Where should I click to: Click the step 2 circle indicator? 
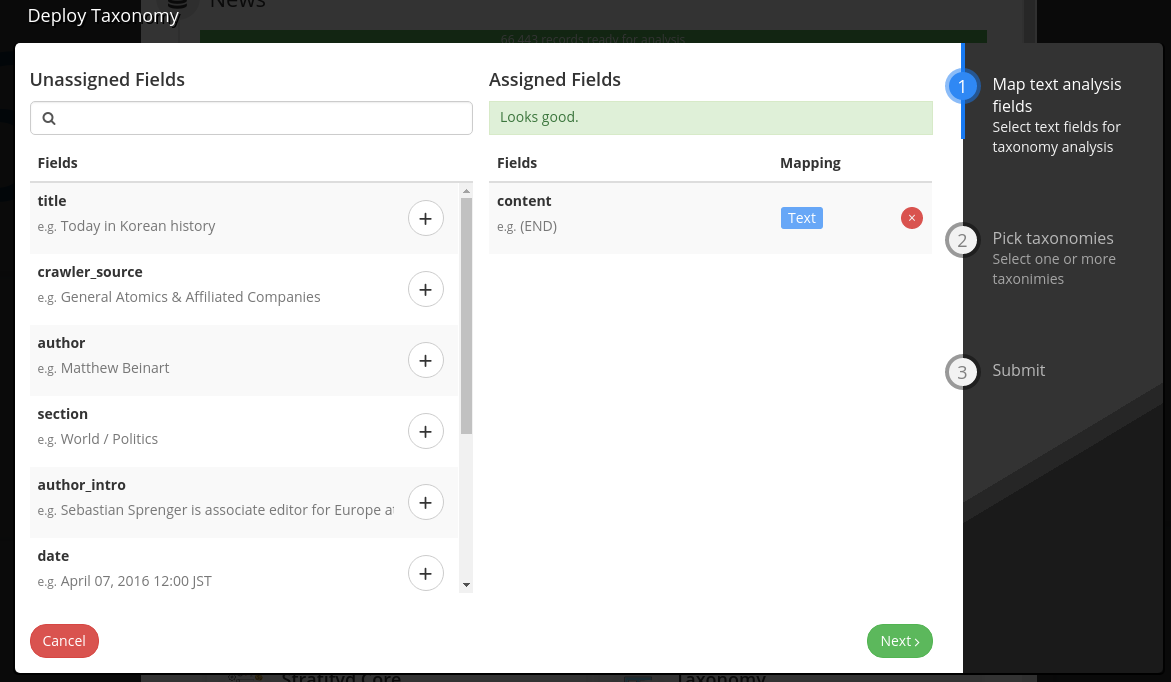[x=962, y=241]
